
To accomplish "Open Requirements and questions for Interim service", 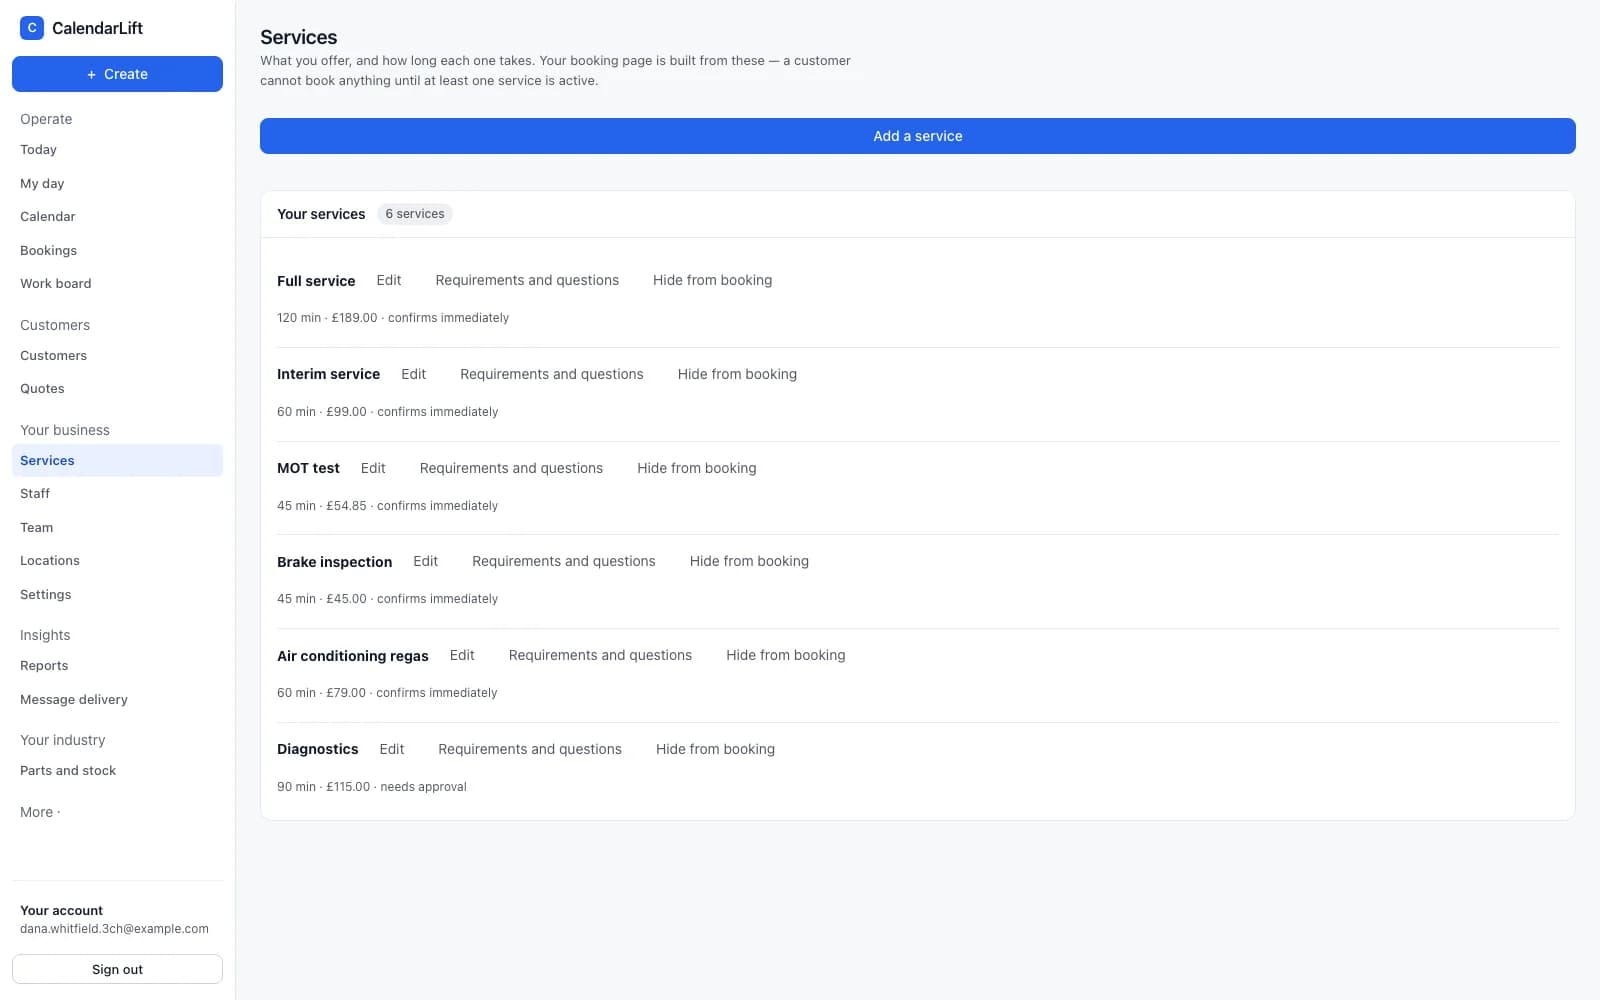I will point(552,374).
